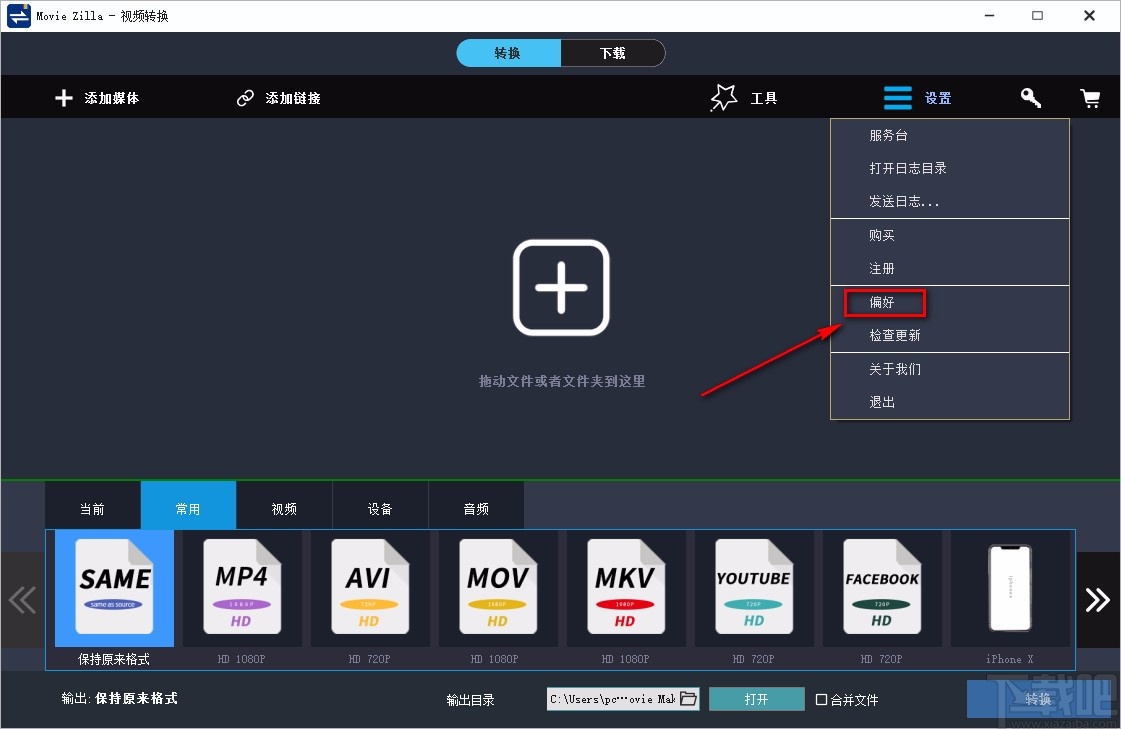Collapse formats with the left chevron arrow
Viewport: 1121px width, 729px height.
click(x=22, y=600)
